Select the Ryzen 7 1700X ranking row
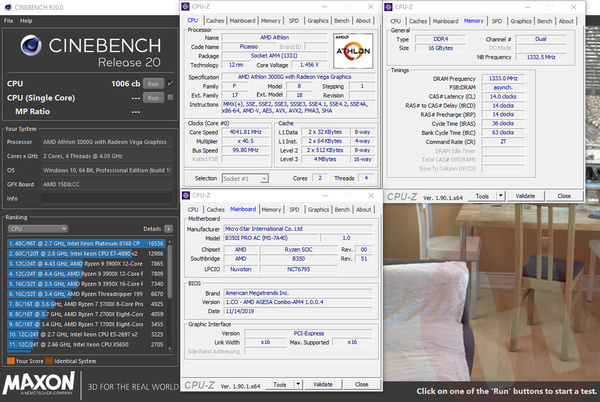The width and height of the screenshot is (600, 402). [x=86, y=324]
